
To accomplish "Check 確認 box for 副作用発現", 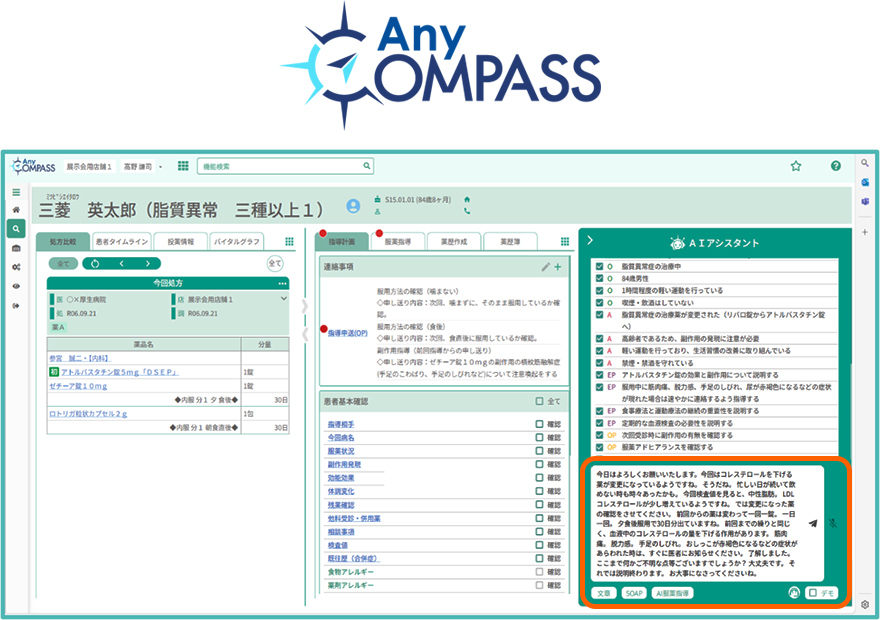I will coord(539,465).
